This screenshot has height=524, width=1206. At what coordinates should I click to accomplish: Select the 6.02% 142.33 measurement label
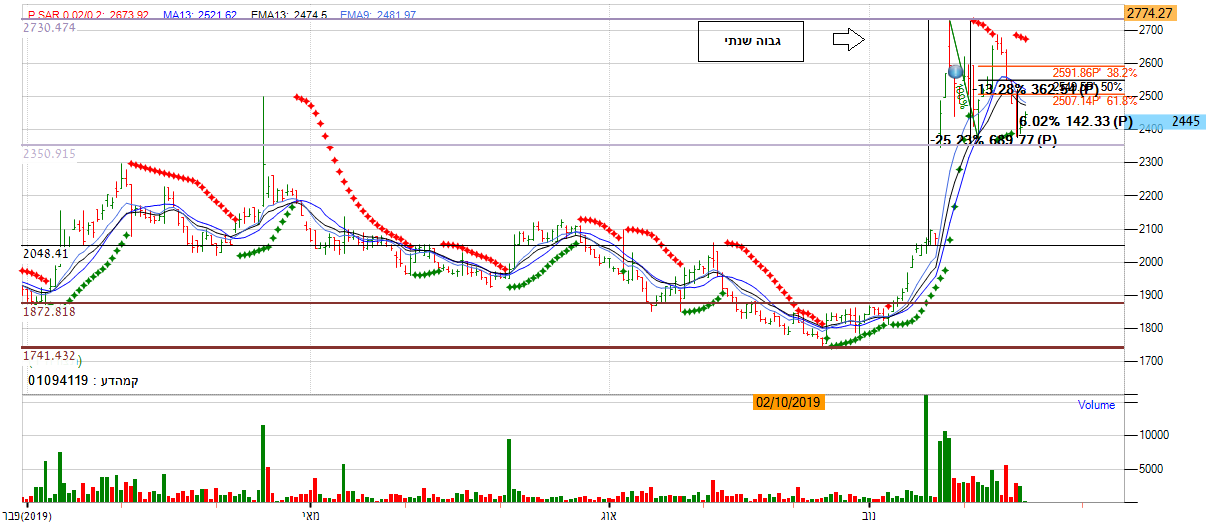(1076, 122)
